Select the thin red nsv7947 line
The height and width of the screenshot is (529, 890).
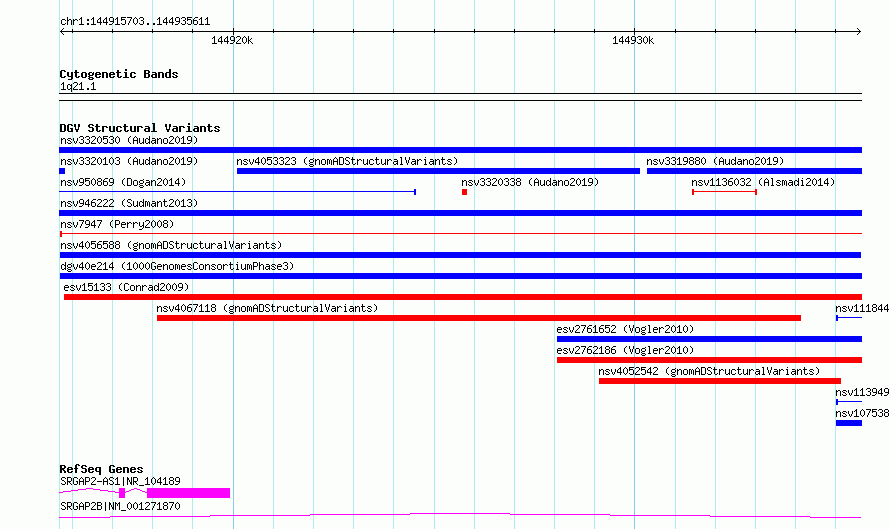(x=460, y=233)
